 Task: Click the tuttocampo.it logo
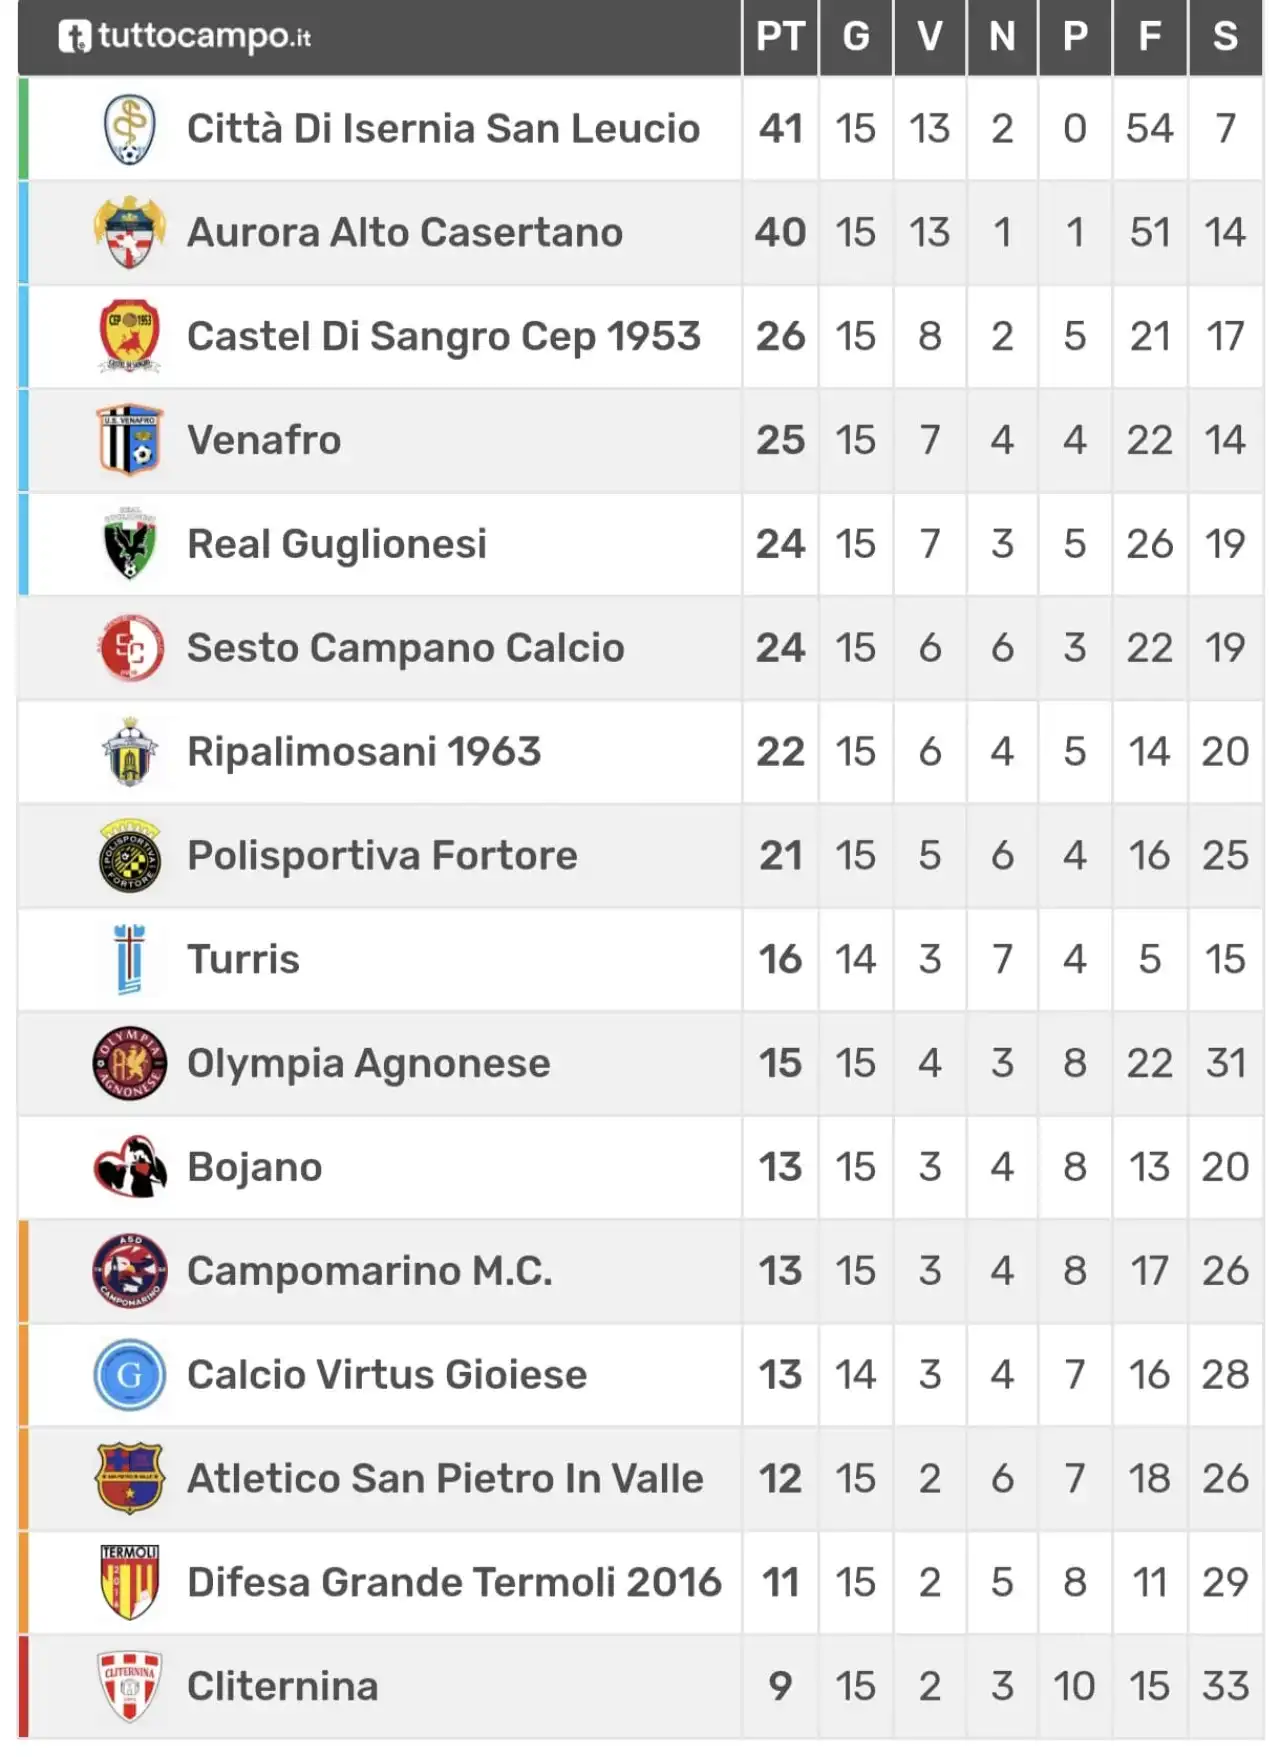[185, 37]
